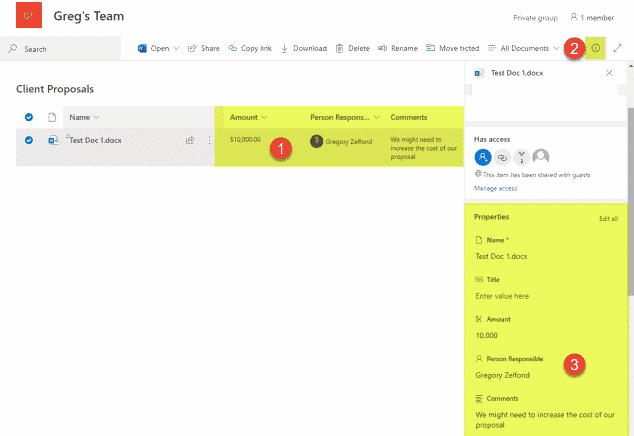The image size is (634, 436).
Task: Edit the Name property value Test Doc 1.docx
Action: [x=501, y=256]
